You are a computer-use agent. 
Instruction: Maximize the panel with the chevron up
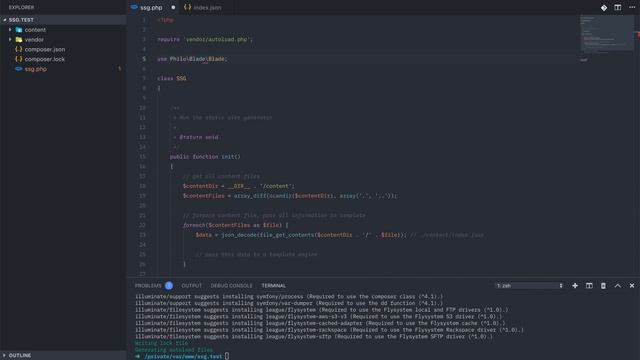[x=618, y=286]
